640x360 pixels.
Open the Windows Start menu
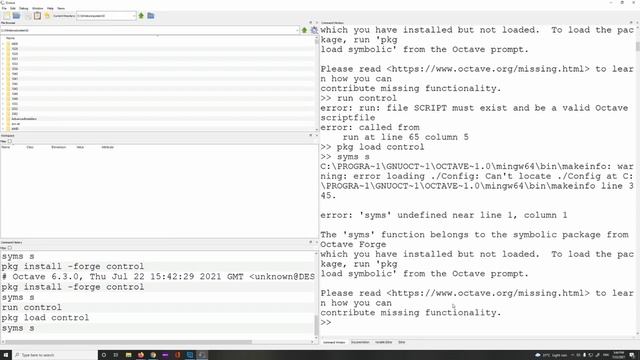click(6, 355)
